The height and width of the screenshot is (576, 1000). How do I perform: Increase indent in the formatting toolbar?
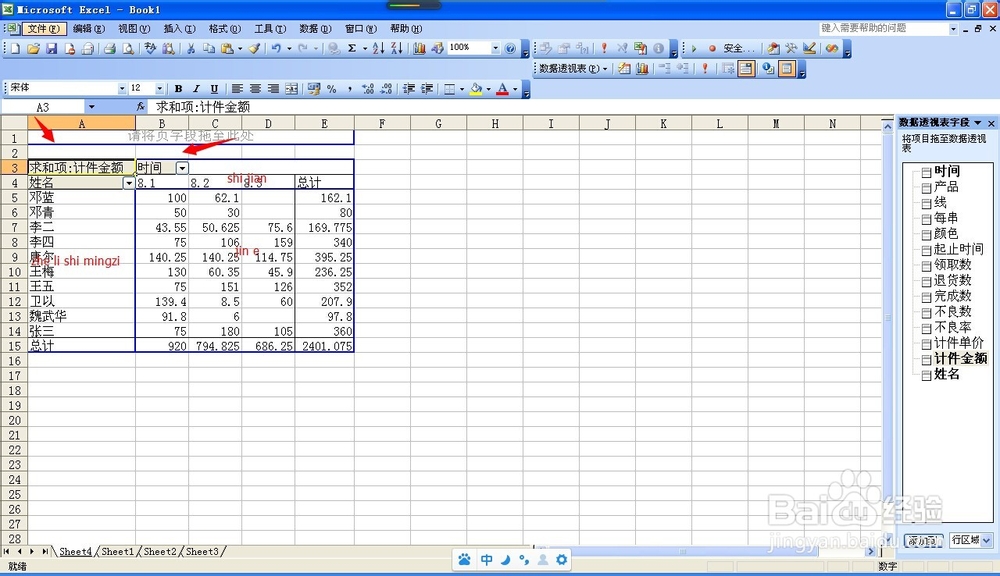427,89
